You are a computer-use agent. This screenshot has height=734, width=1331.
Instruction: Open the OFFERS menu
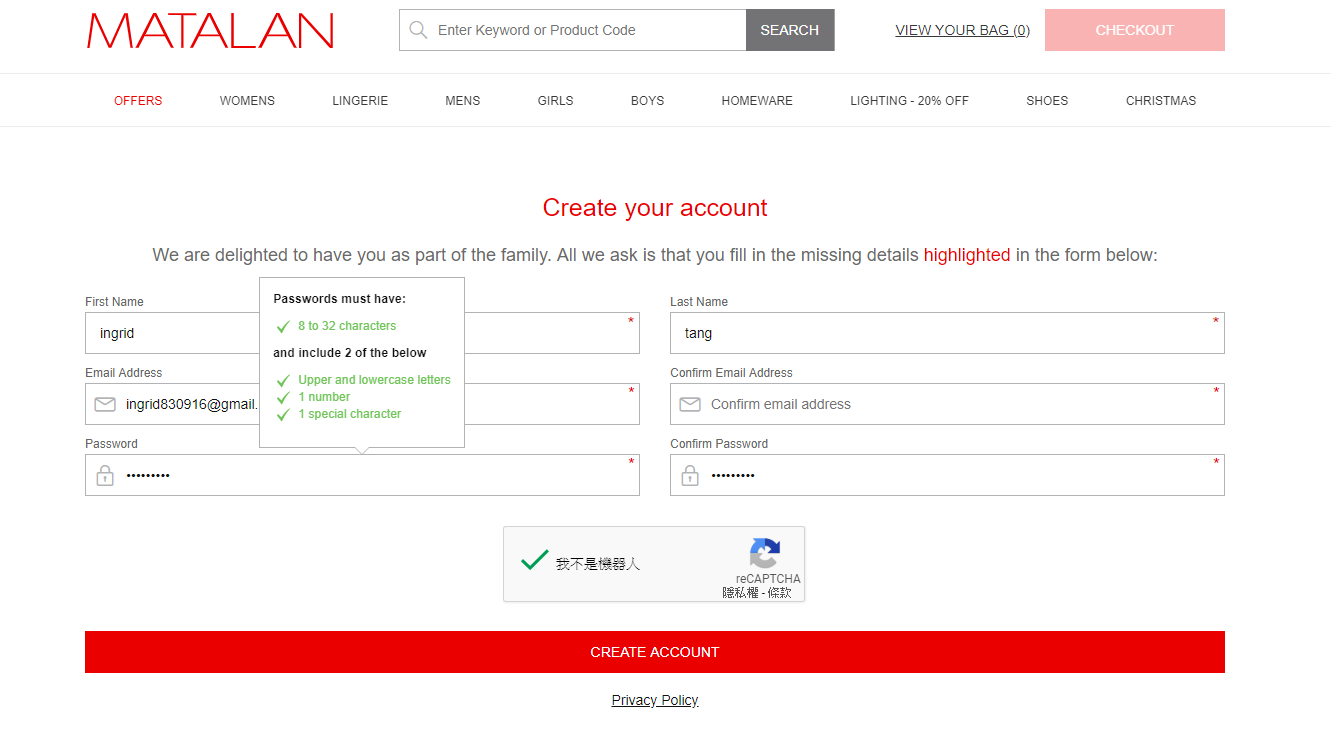pos(138,101)
